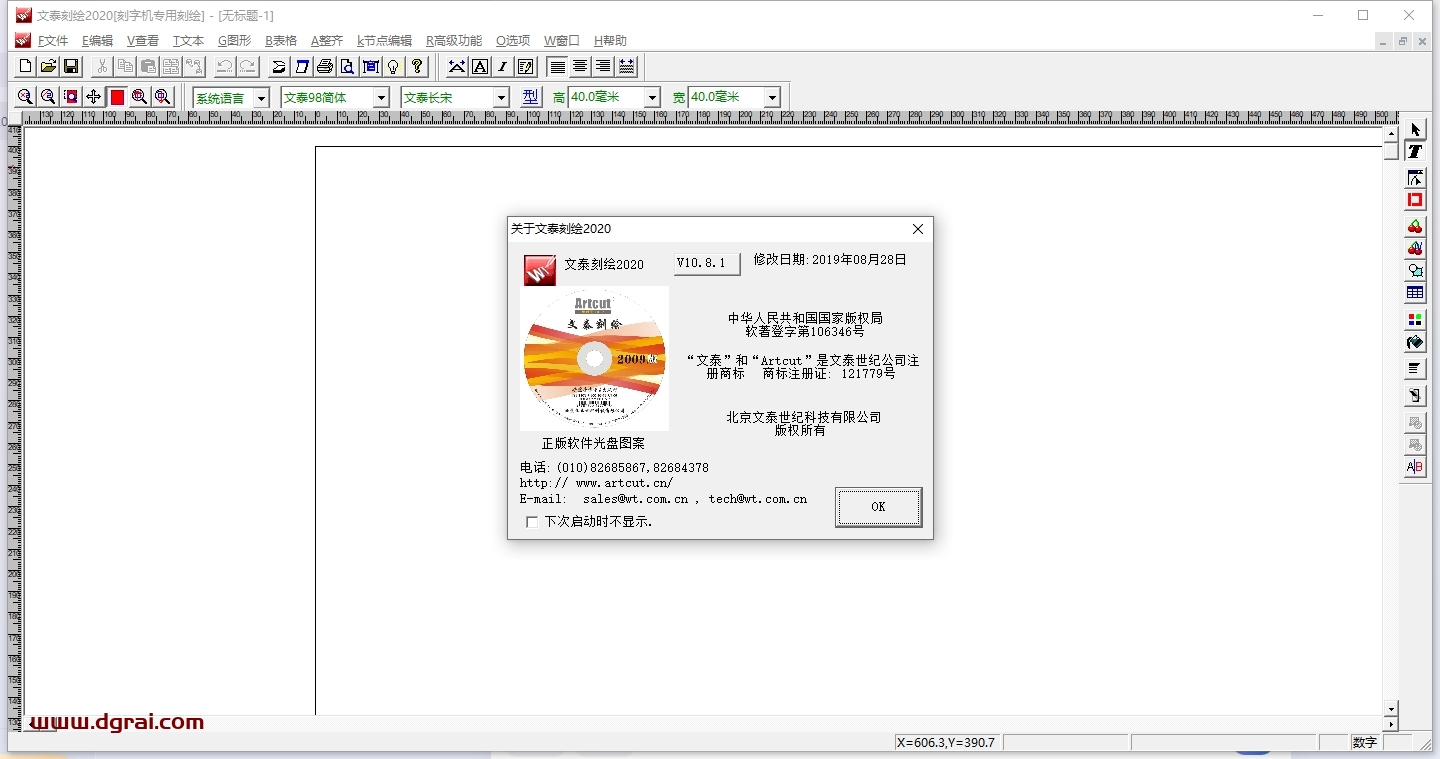Click the paint bucket fill icon
1440x759 pixels.
(1415, 342)
